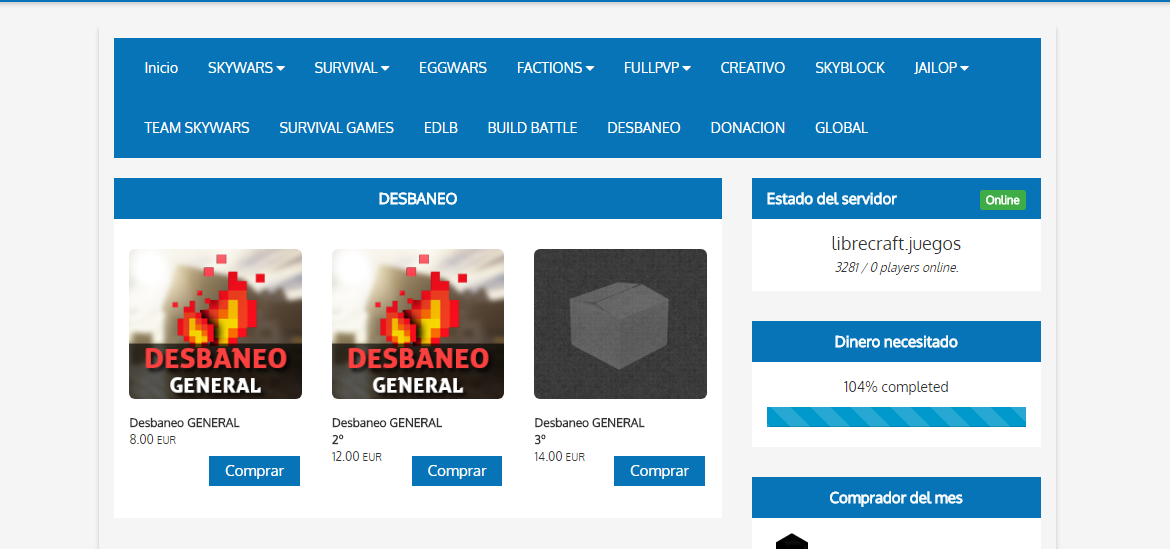Click the 3281 / 0 players online text
The image size is (1170, 549).
(896, 268)
